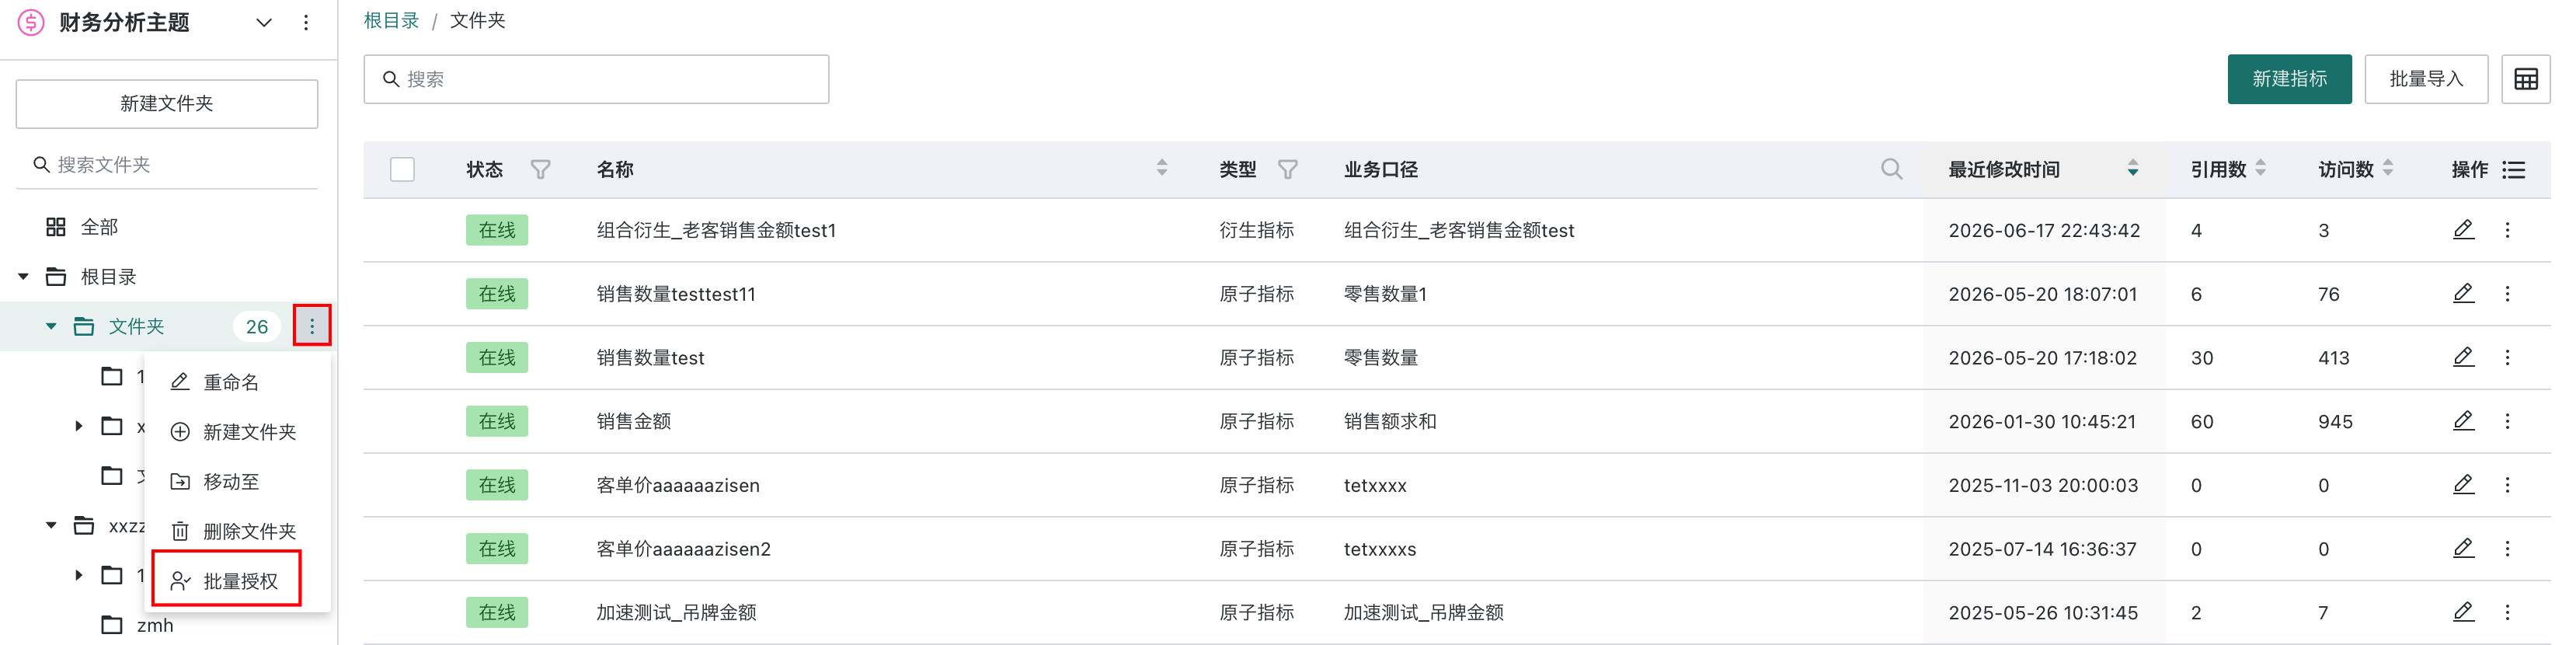Sort by 最近修改时间 column
The width and height of the screenshot is (2576, 645).
coord(2132,168)
